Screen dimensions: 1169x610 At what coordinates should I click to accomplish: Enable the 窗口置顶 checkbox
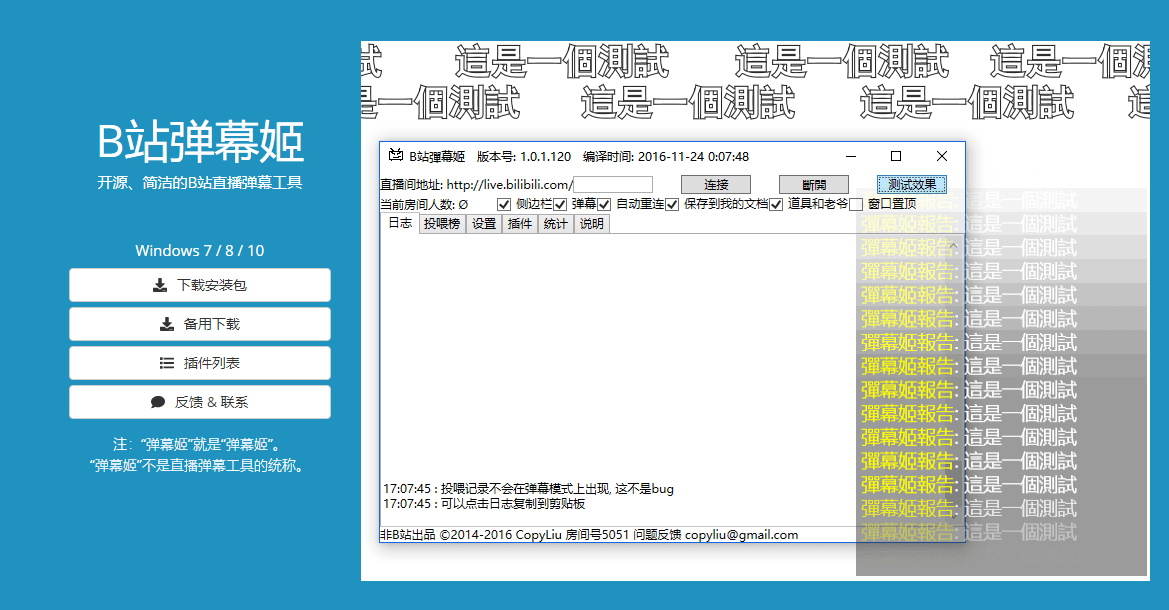[x=856, y=204]
